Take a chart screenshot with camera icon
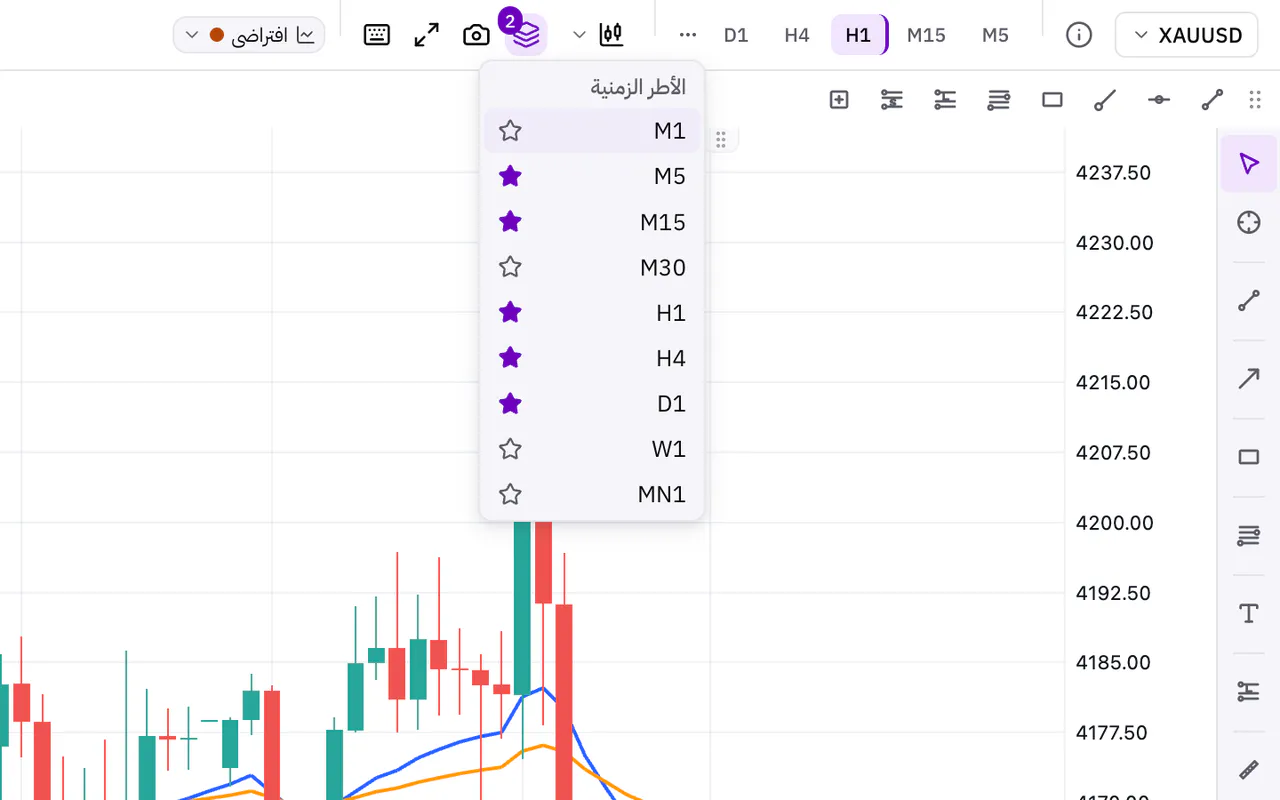The height and width of the screenshot is (800, 1280). coord(477,35)
